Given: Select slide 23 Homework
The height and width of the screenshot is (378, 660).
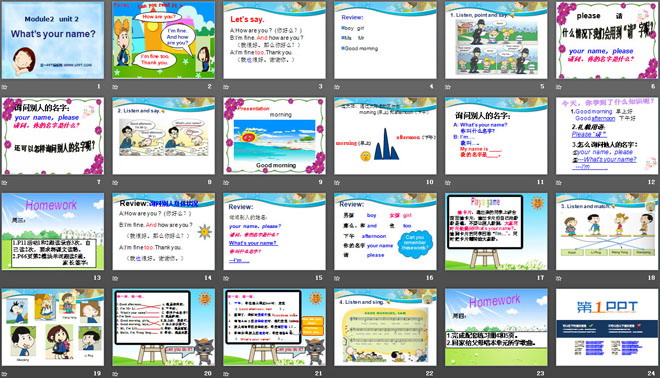Looking at the screenshot, I should pos(496,327).
